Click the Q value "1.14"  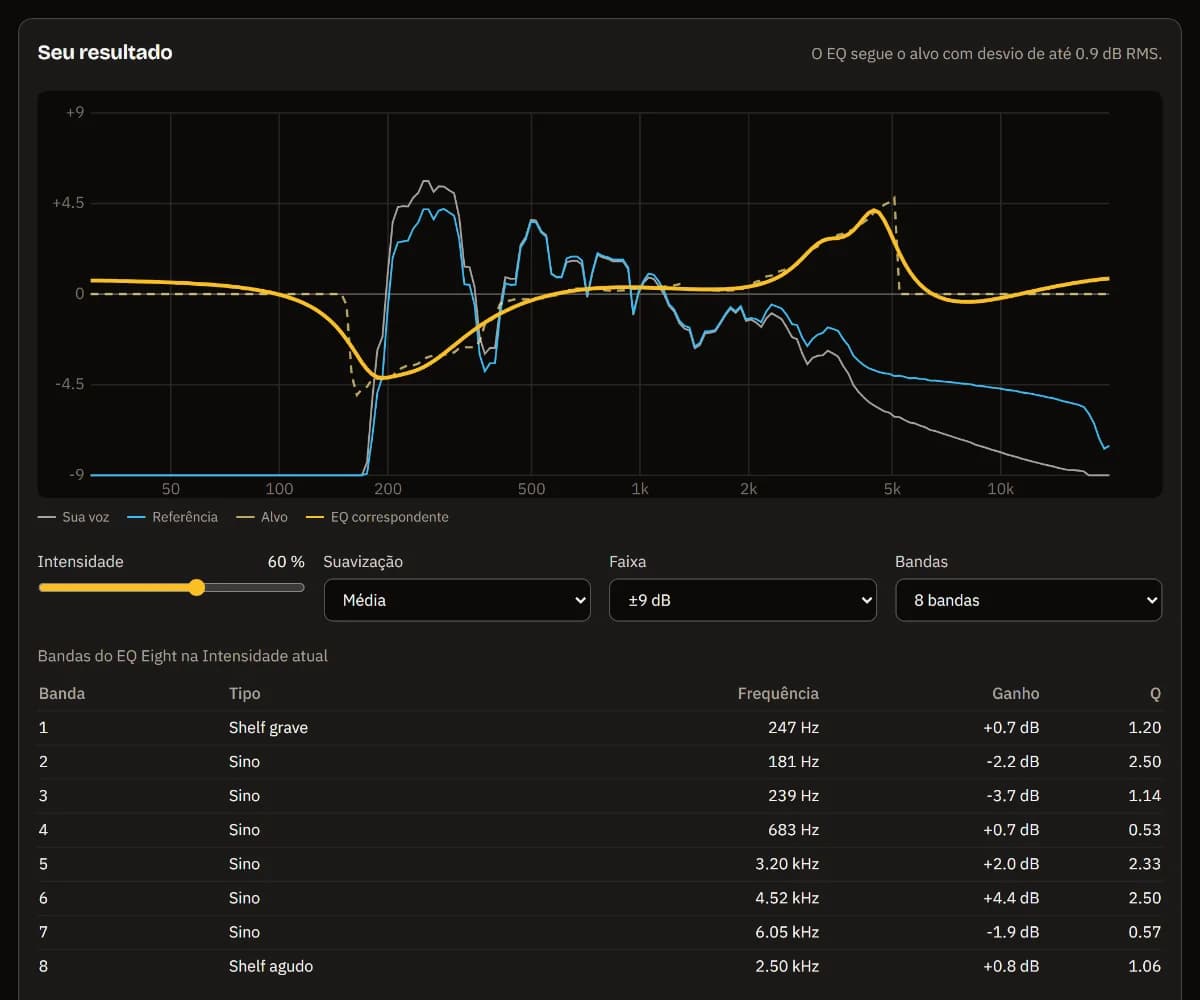1145,795
